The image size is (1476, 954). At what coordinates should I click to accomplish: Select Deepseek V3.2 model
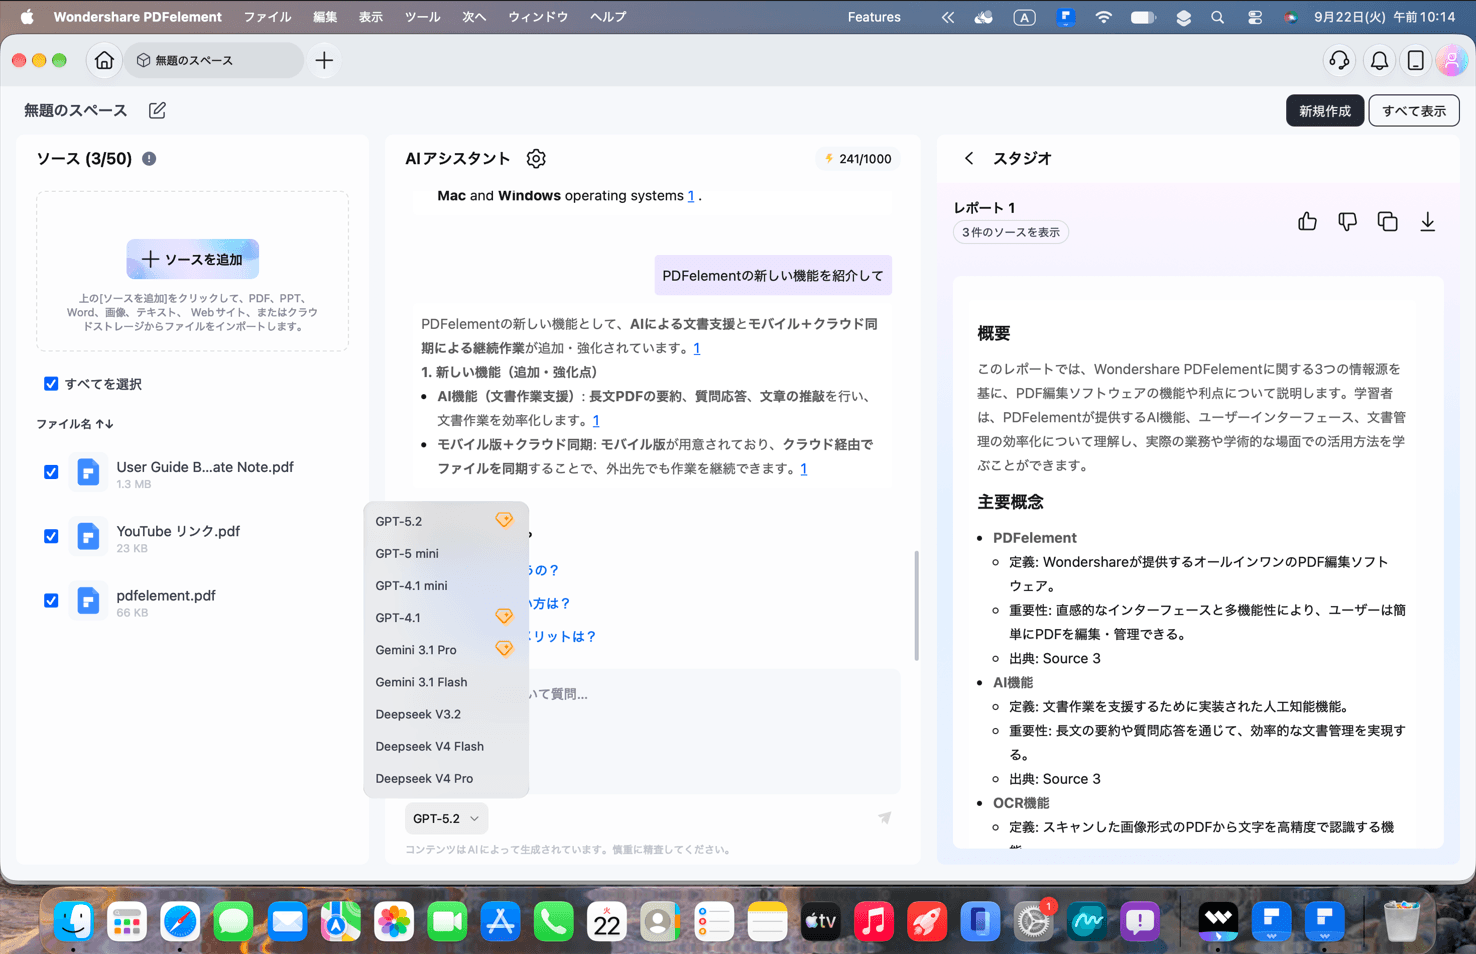[x=445, y=714]
